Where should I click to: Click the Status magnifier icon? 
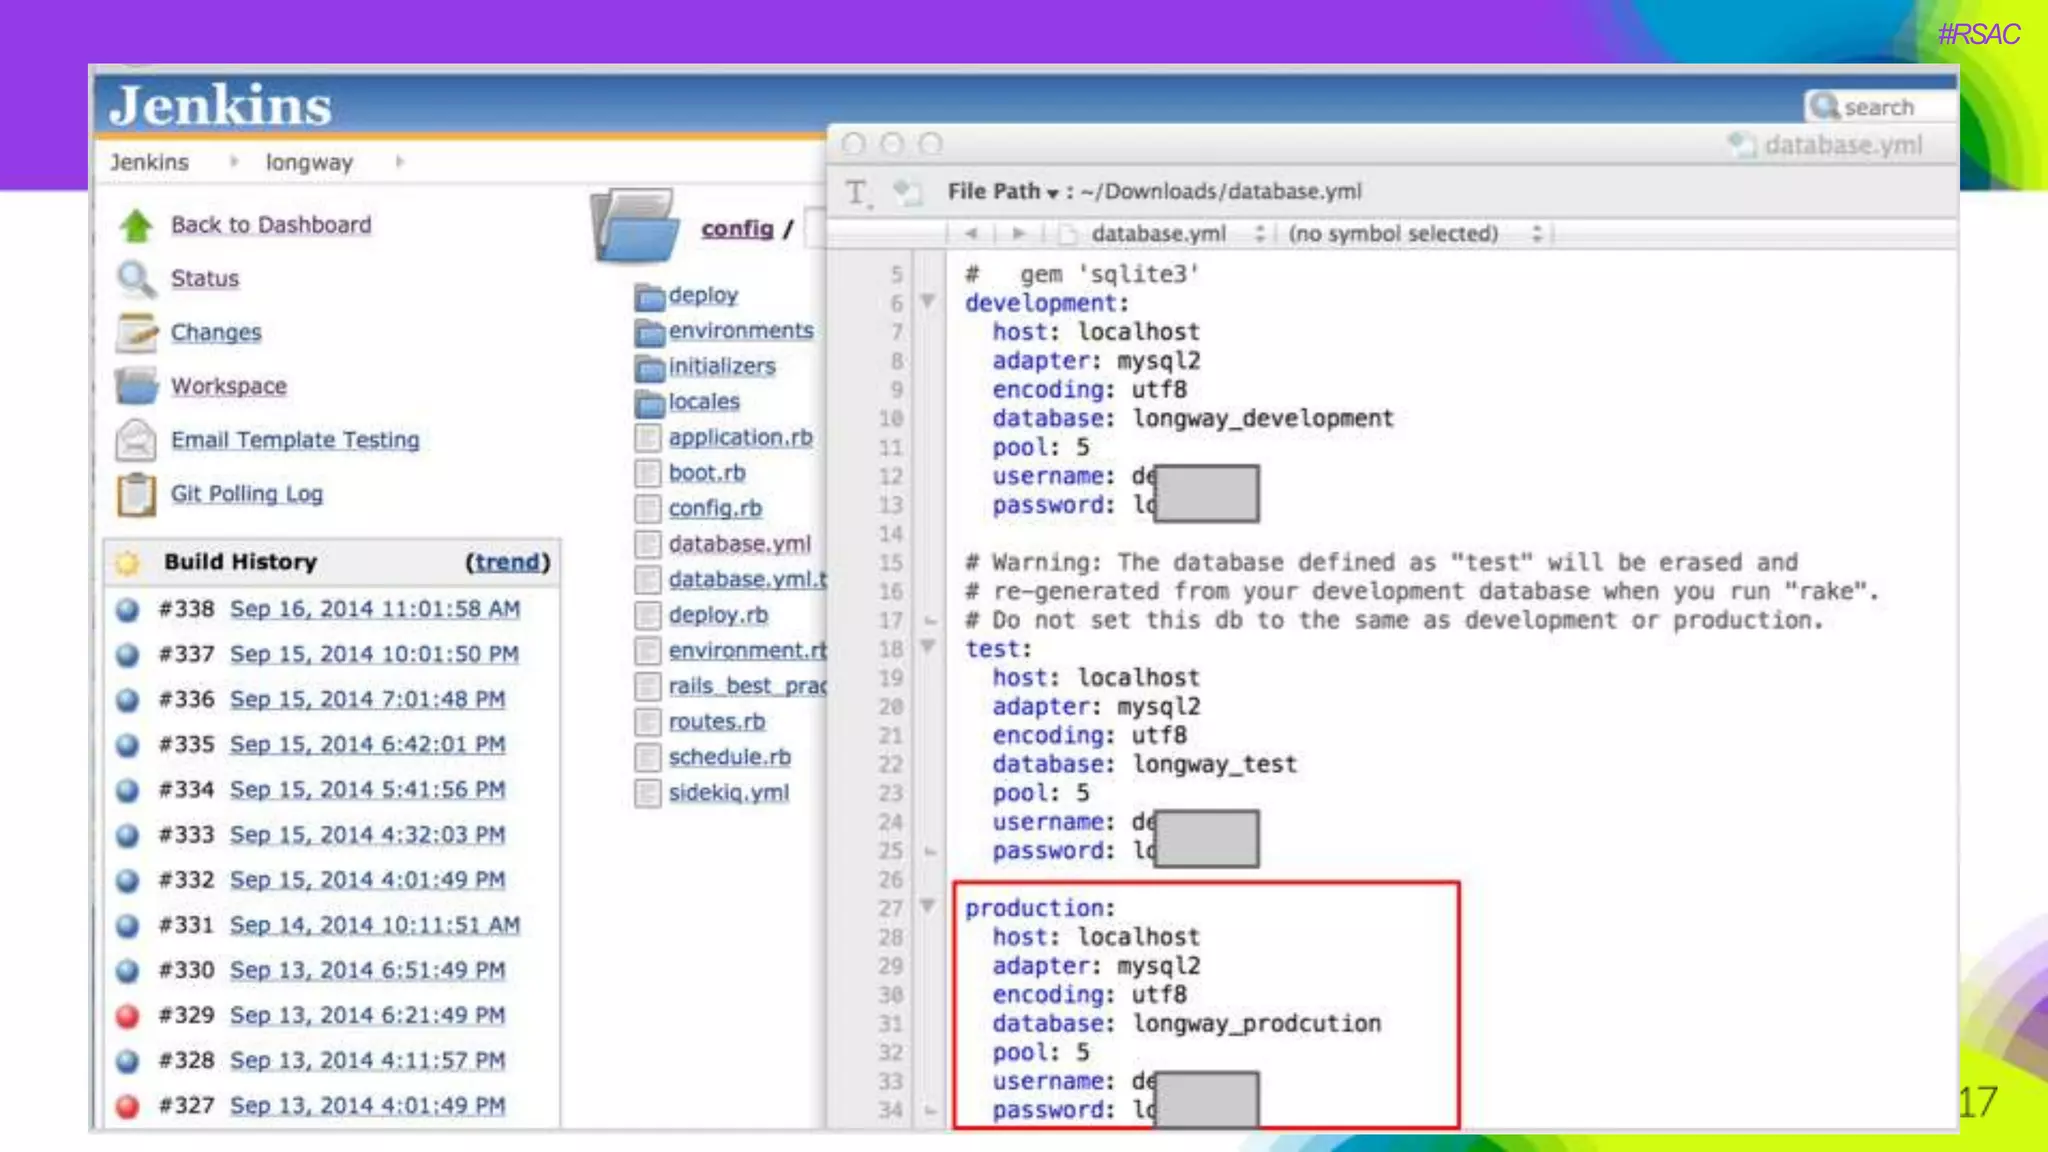[x=136, y=279]
